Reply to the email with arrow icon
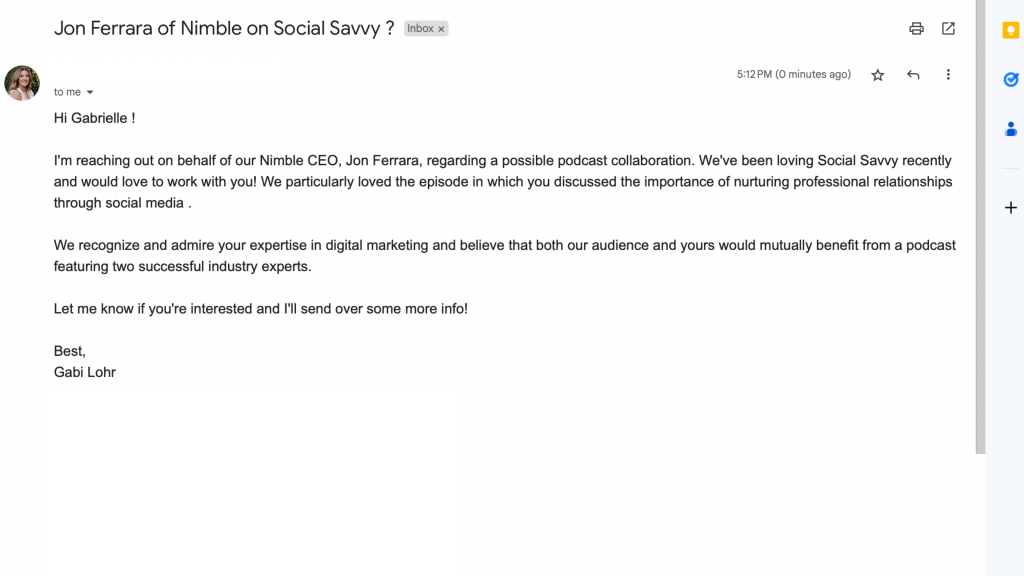Screen dimensions: 1024x576 [913, 75]
